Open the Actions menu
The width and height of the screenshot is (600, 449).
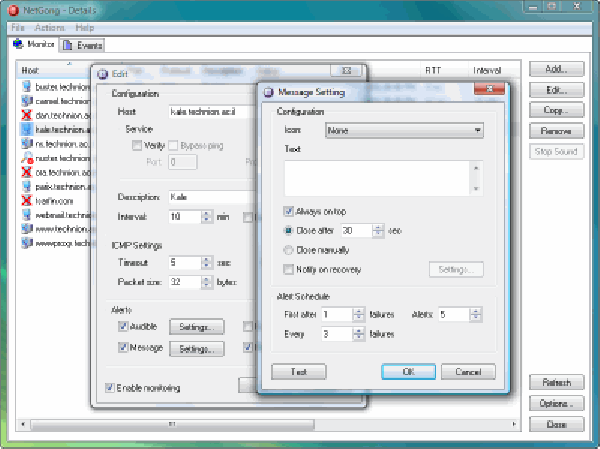coord(50,28)
